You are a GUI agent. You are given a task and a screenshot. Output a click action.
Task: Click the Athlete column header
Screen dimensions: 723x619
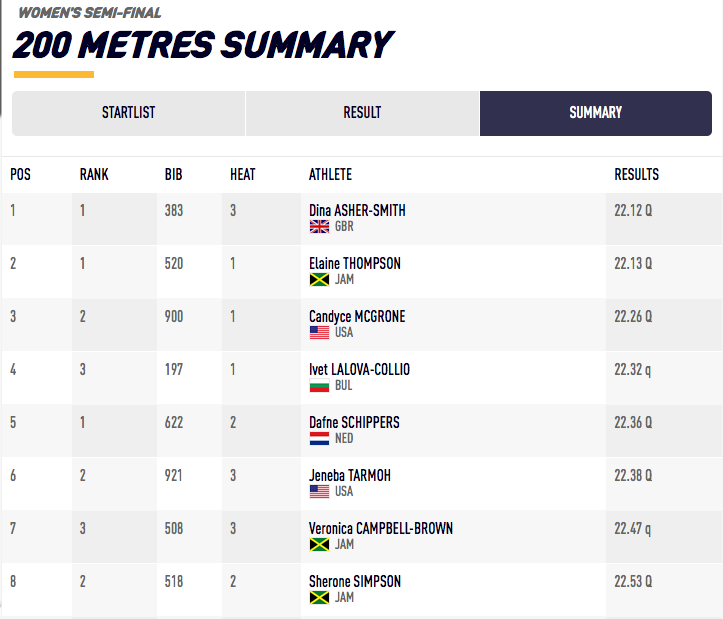[330, 174]
